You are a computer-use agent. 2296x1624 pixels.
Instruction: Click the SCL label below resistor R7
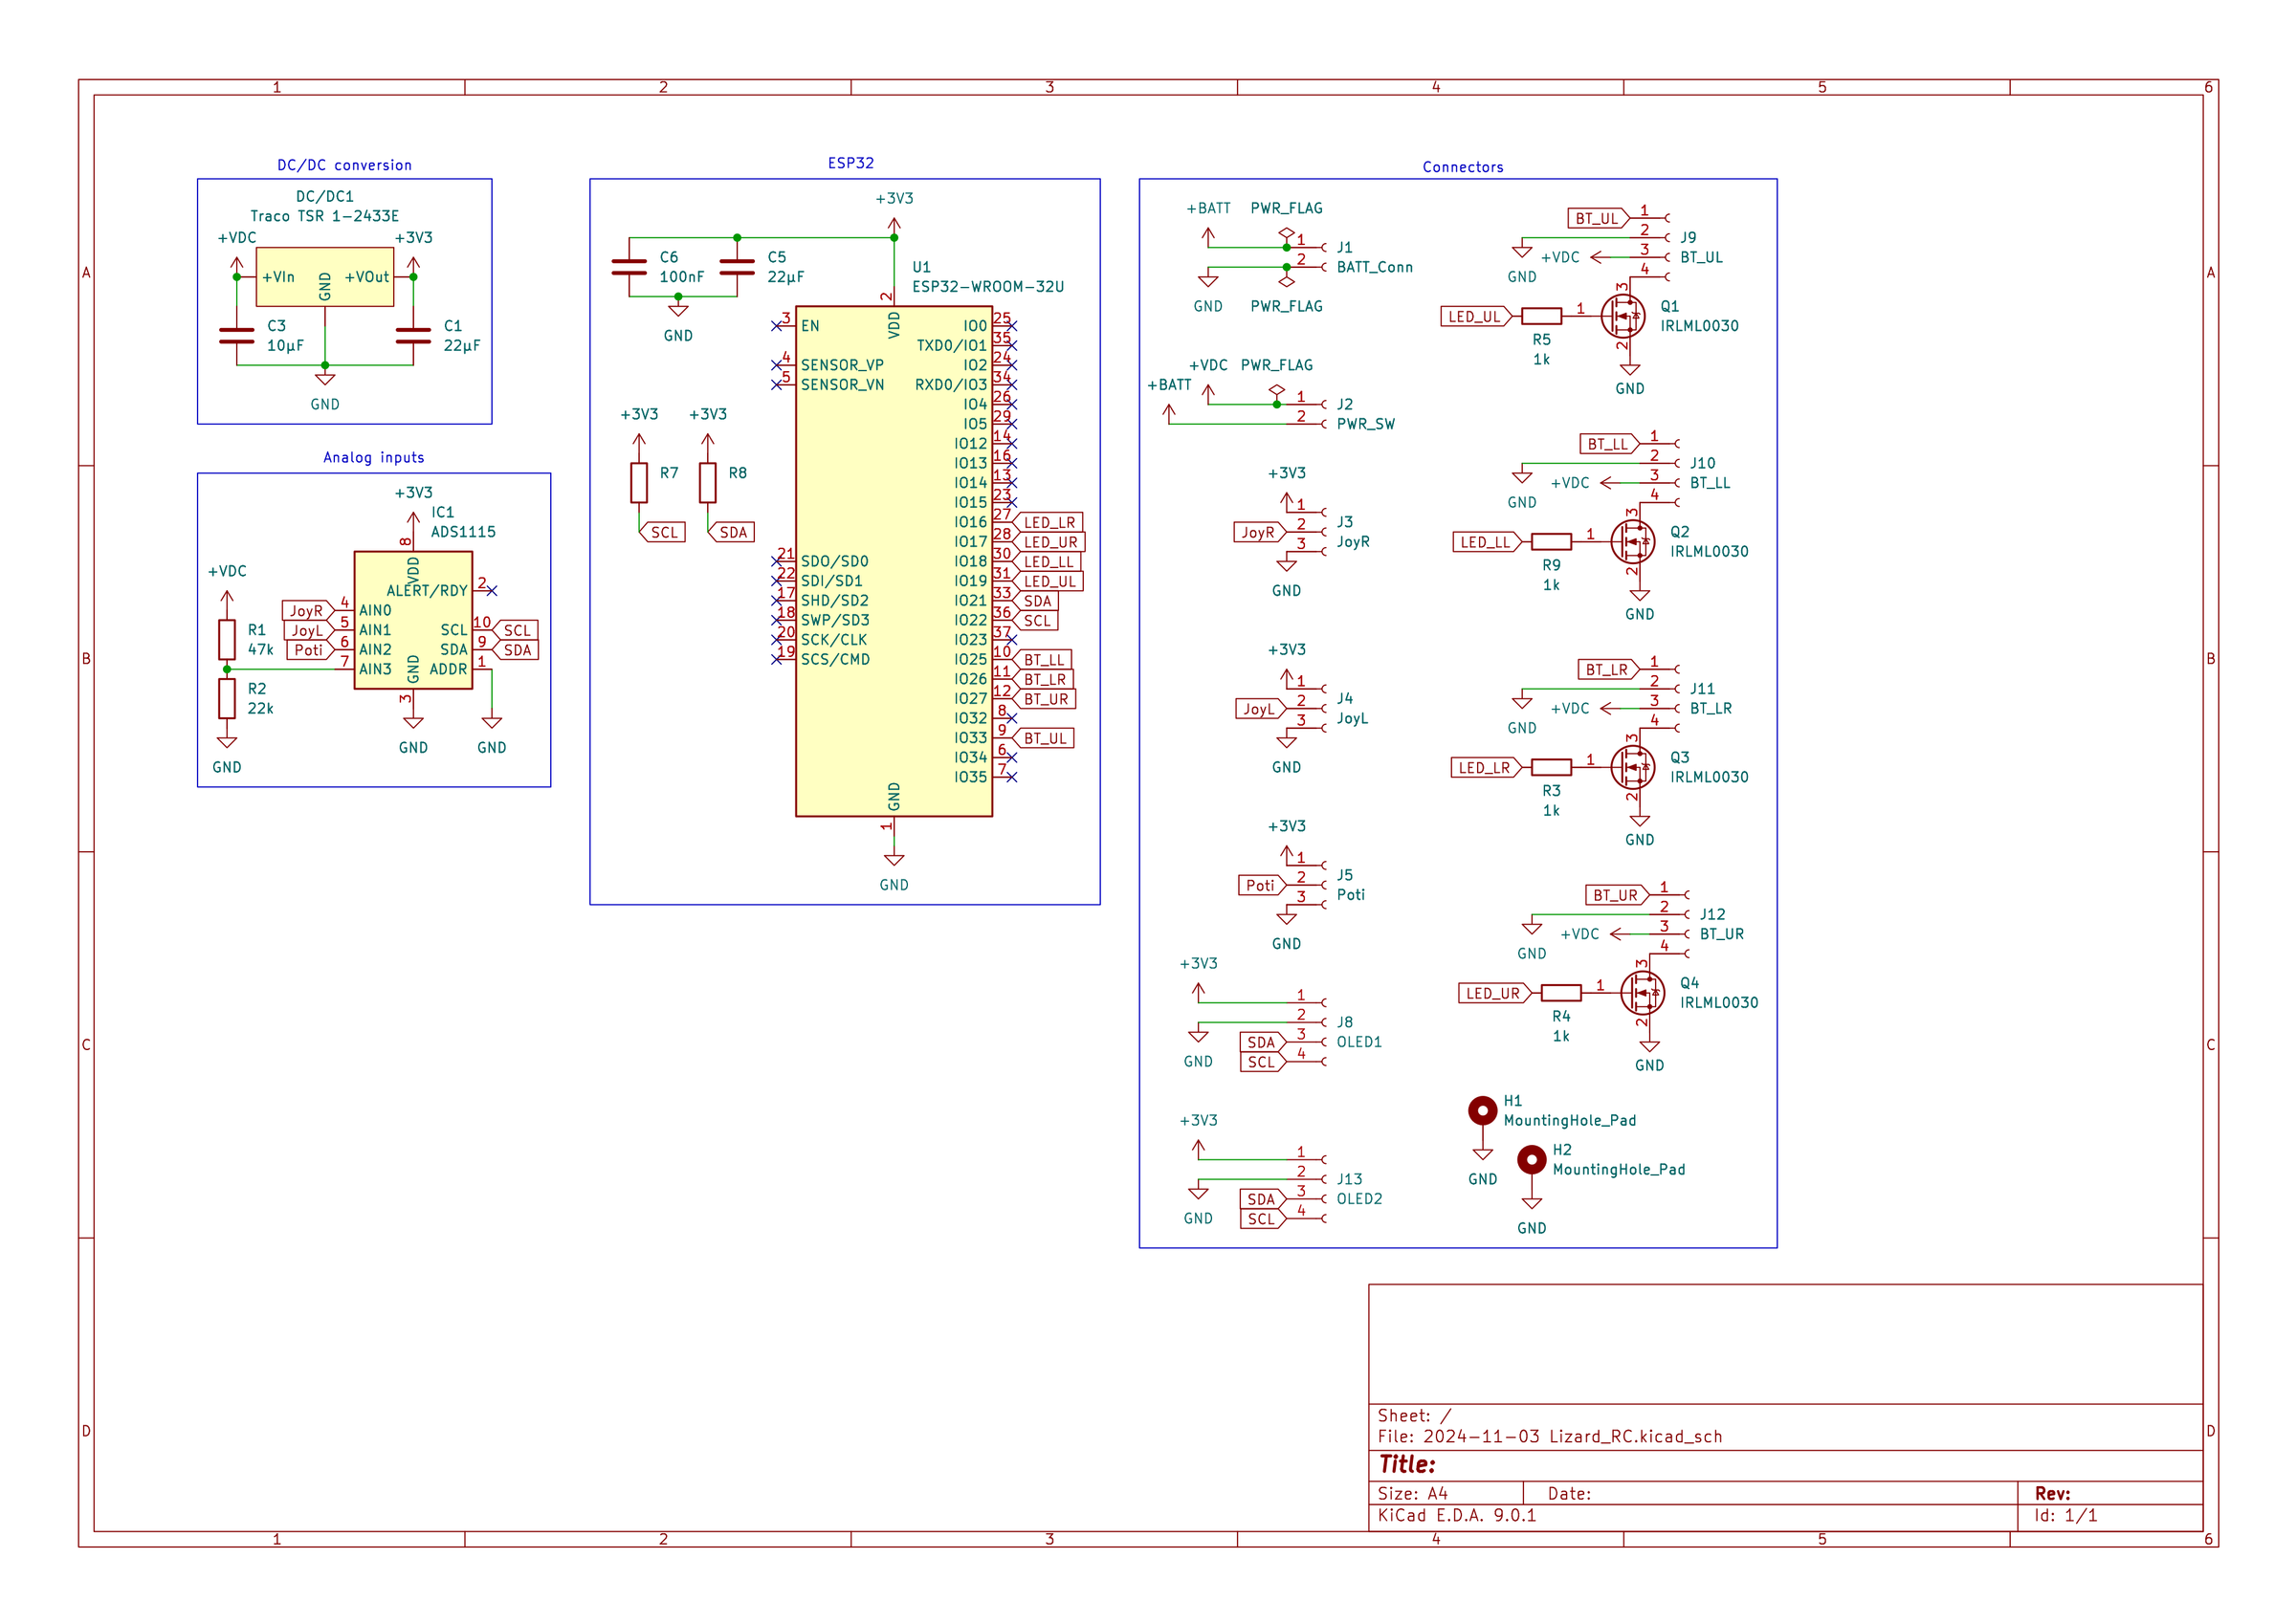coord(662,532)
